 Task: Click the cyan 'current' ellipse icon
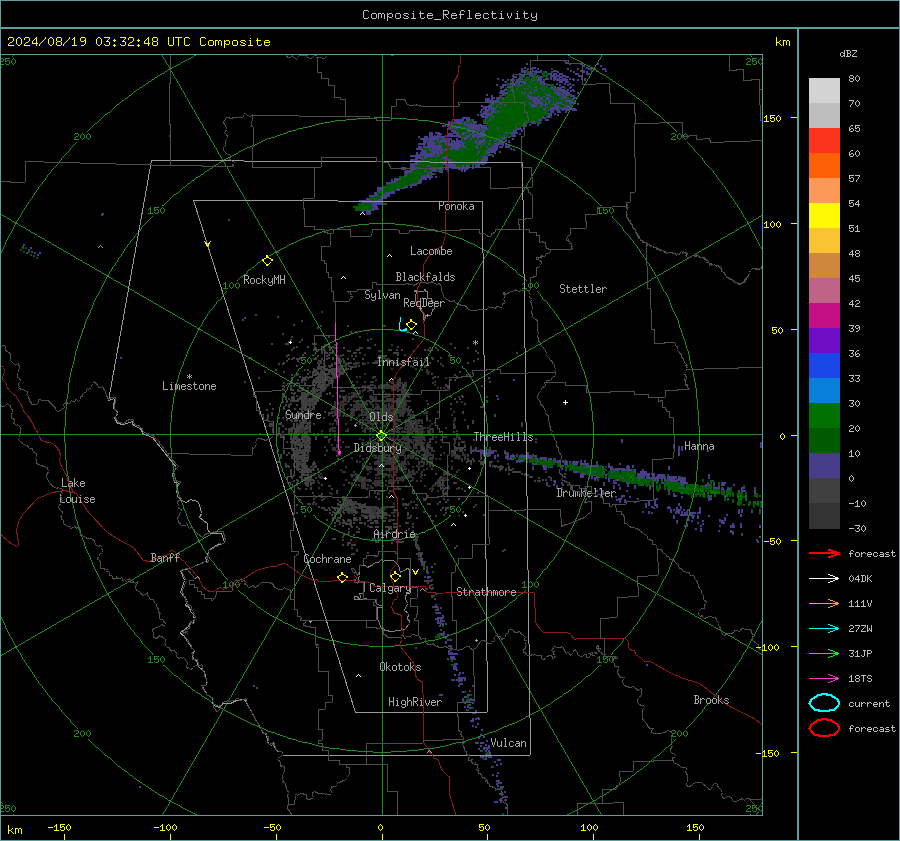[x=824, y=703]
